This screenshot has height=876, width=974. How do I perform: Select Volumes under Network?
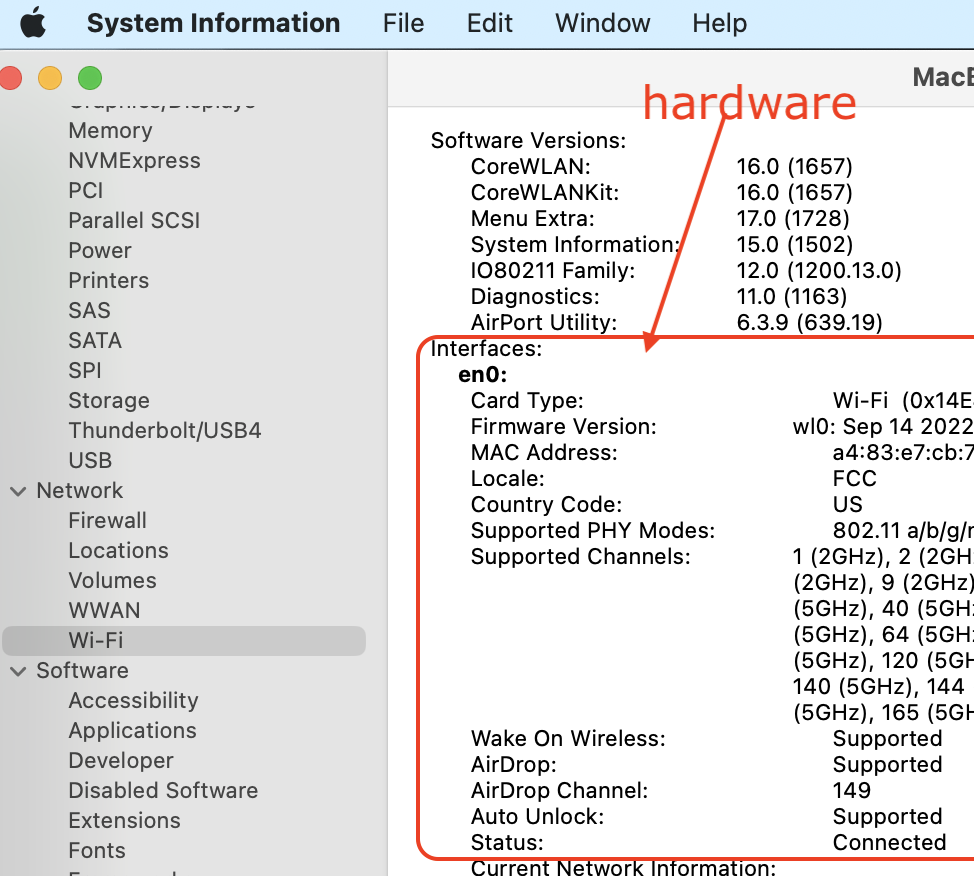112,580
